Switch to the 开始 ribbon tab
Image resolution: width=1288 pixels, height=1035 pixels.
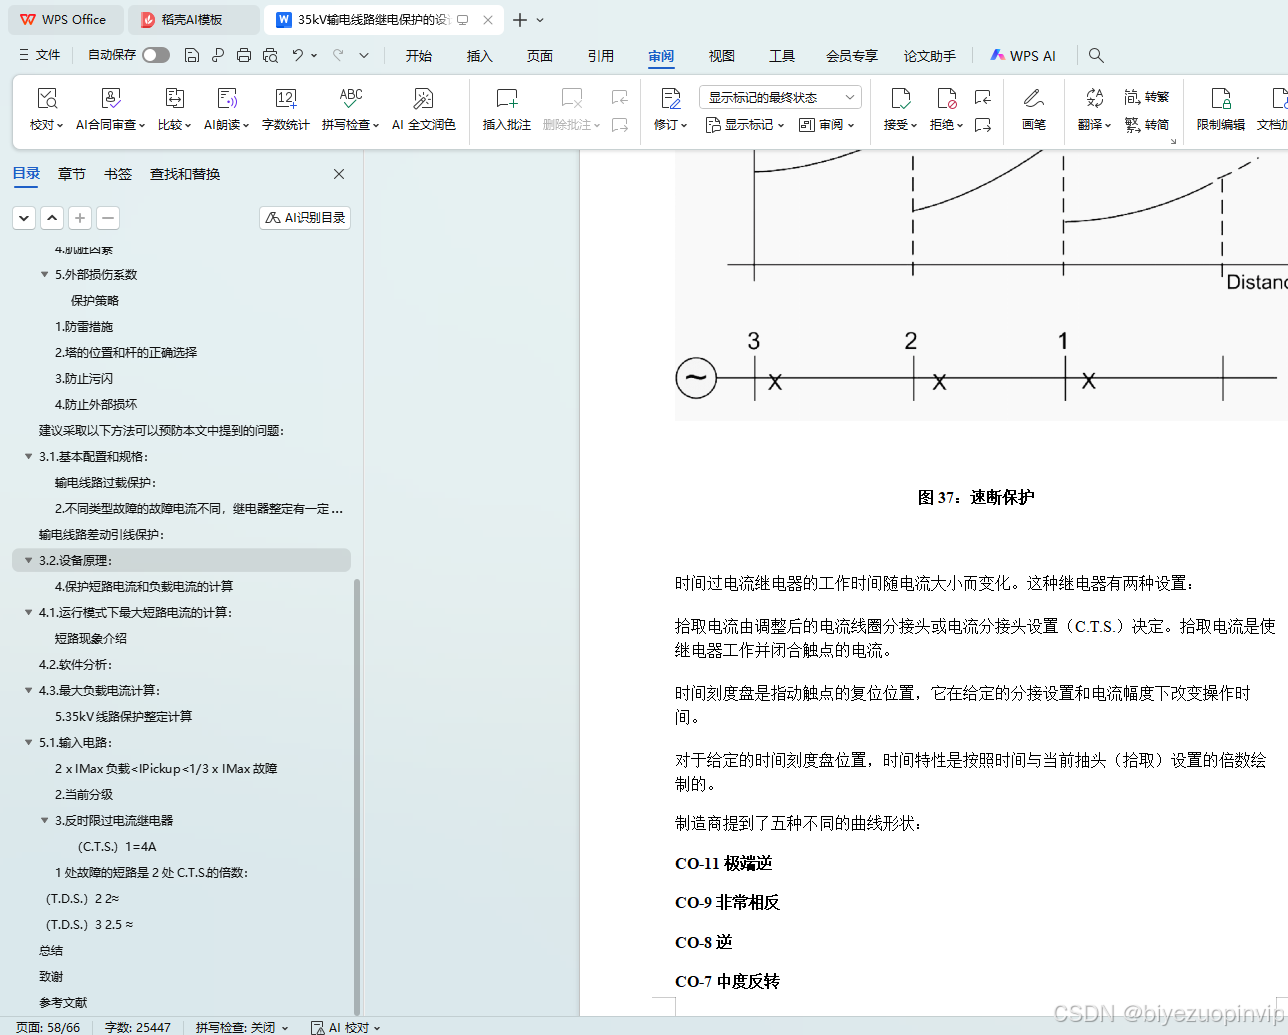[419, 56]
